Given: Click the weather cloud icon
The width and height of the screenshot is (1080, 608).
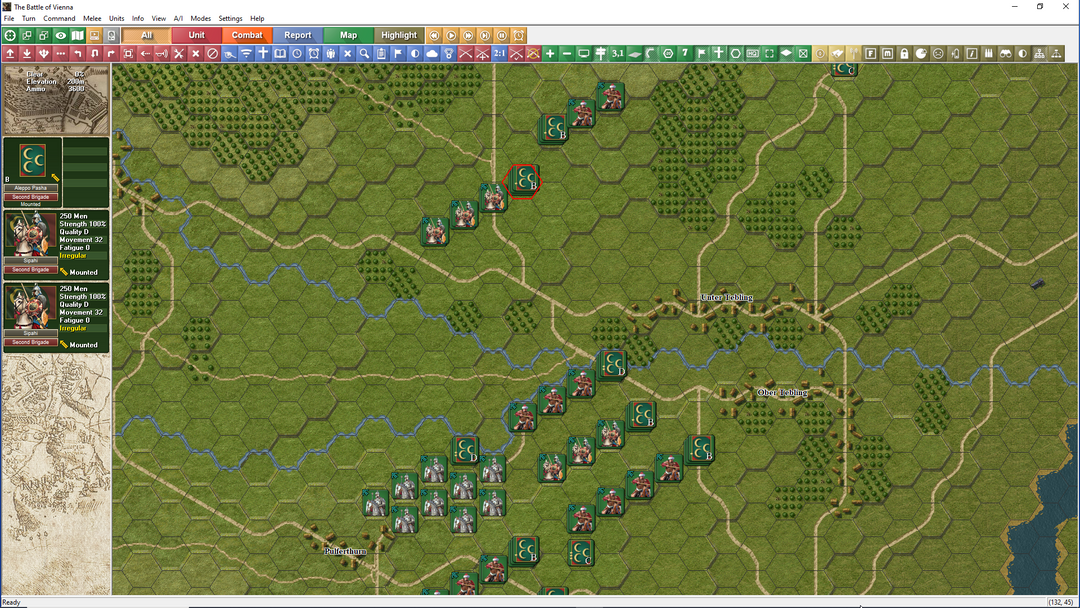Looking at the screenshot, I should point(432,53).
